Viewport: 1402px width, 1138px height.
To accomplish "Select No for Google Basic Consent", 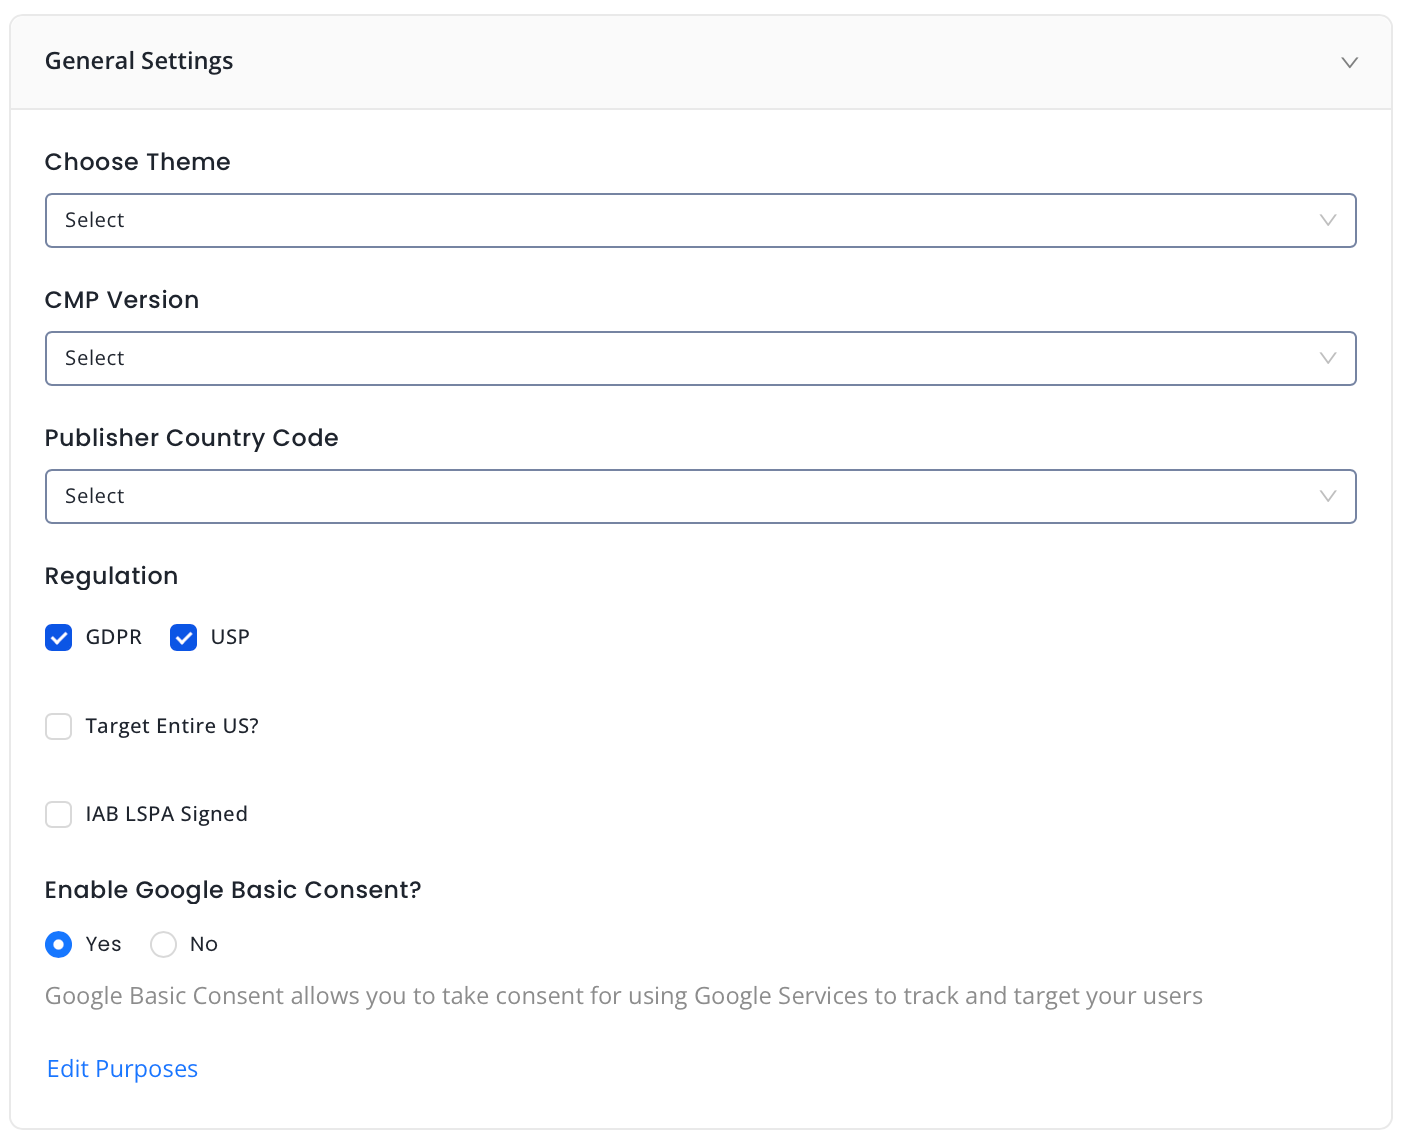I will 163,944.
